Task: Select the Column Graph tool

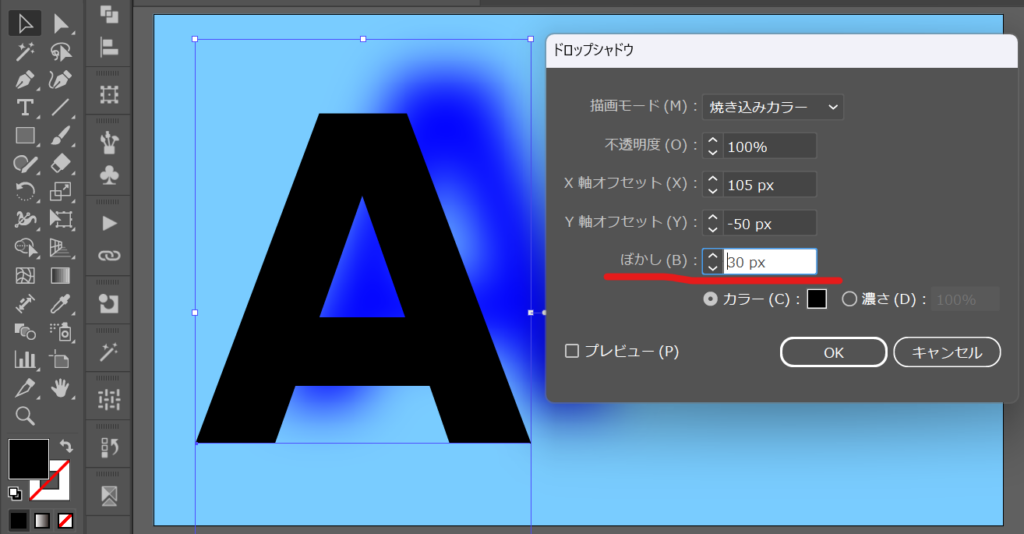Action: (x=25, y=359)
